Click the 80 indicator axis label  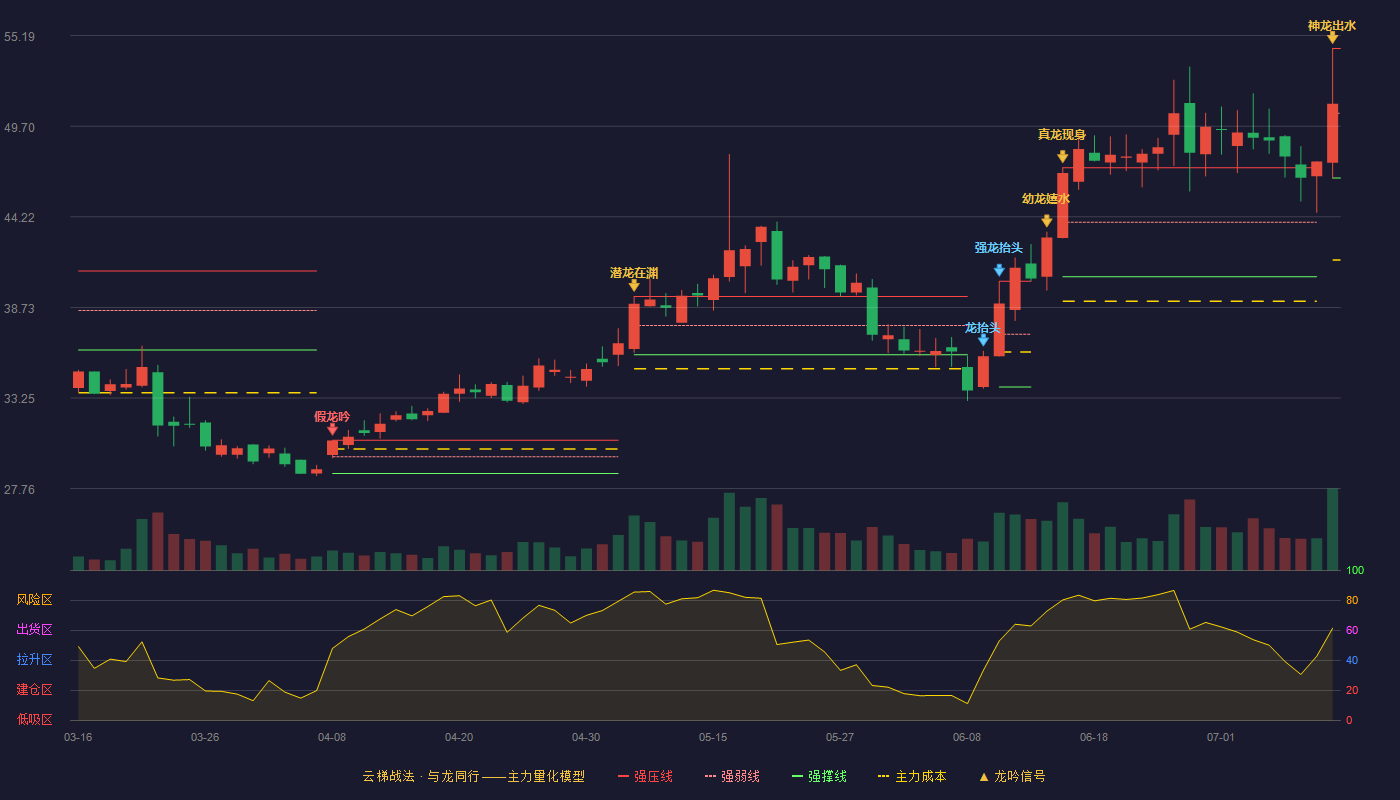click(1352, 600)
